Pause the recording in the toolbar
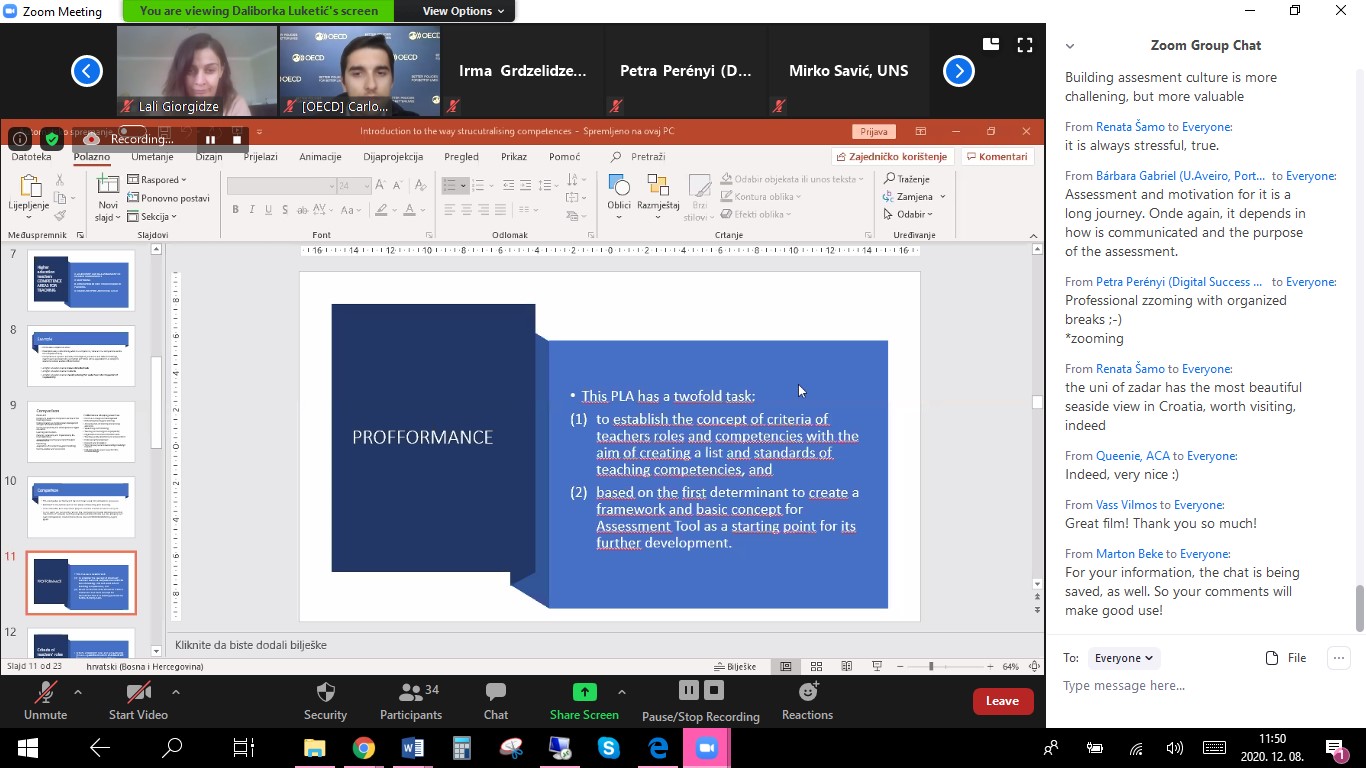The width and height of the screenshot is (1366, 768). (688, 690)
